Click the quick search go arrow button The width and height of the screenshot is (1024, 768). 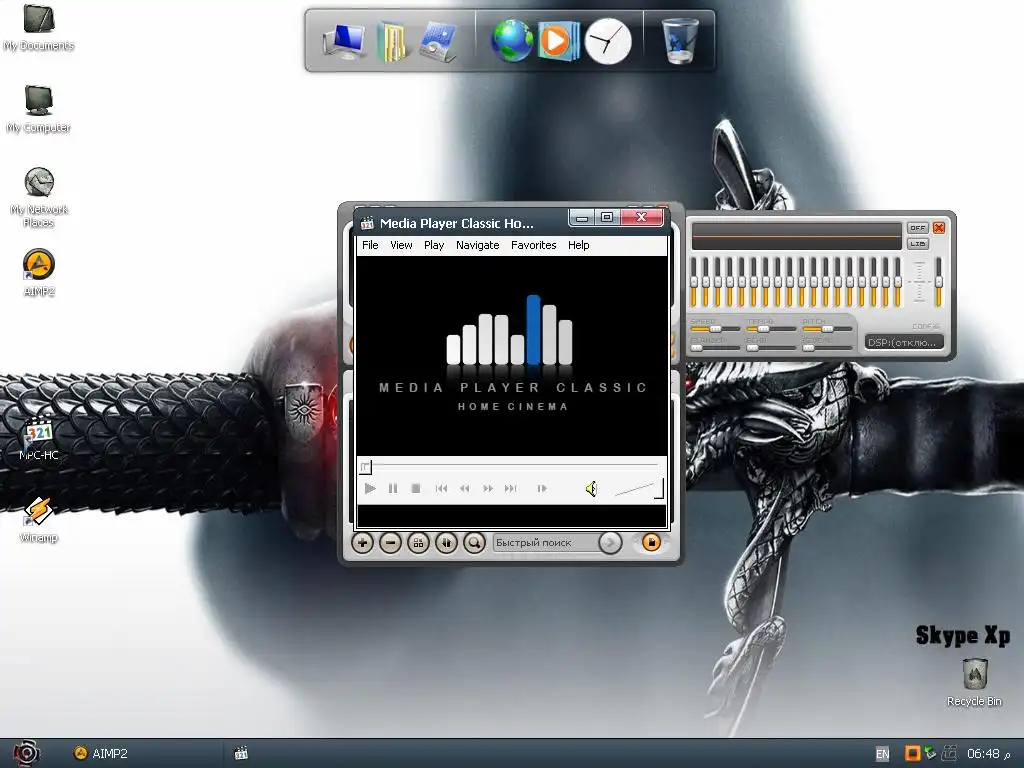pyautogui.click(x=610, y=542)
